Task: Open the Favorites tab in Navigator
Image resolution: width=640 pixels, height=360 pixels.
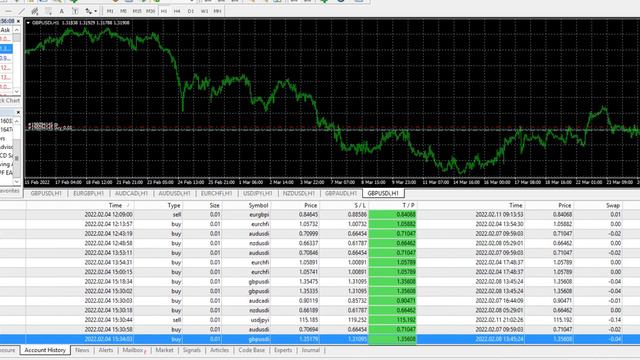Action: pos(10,191)
